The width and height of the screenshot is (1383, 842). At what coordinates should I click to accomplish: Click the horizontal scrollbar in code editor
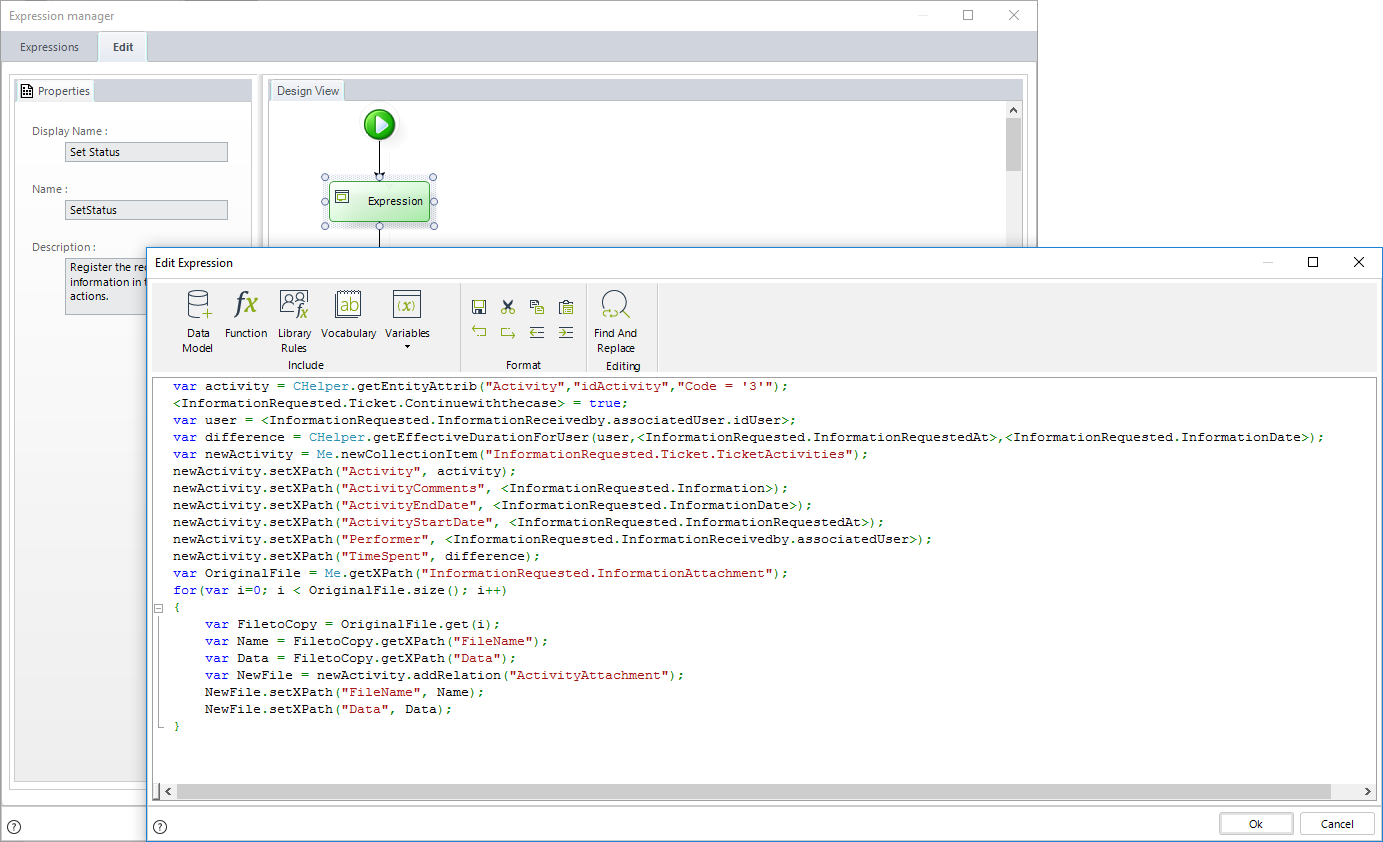(754, 791)
